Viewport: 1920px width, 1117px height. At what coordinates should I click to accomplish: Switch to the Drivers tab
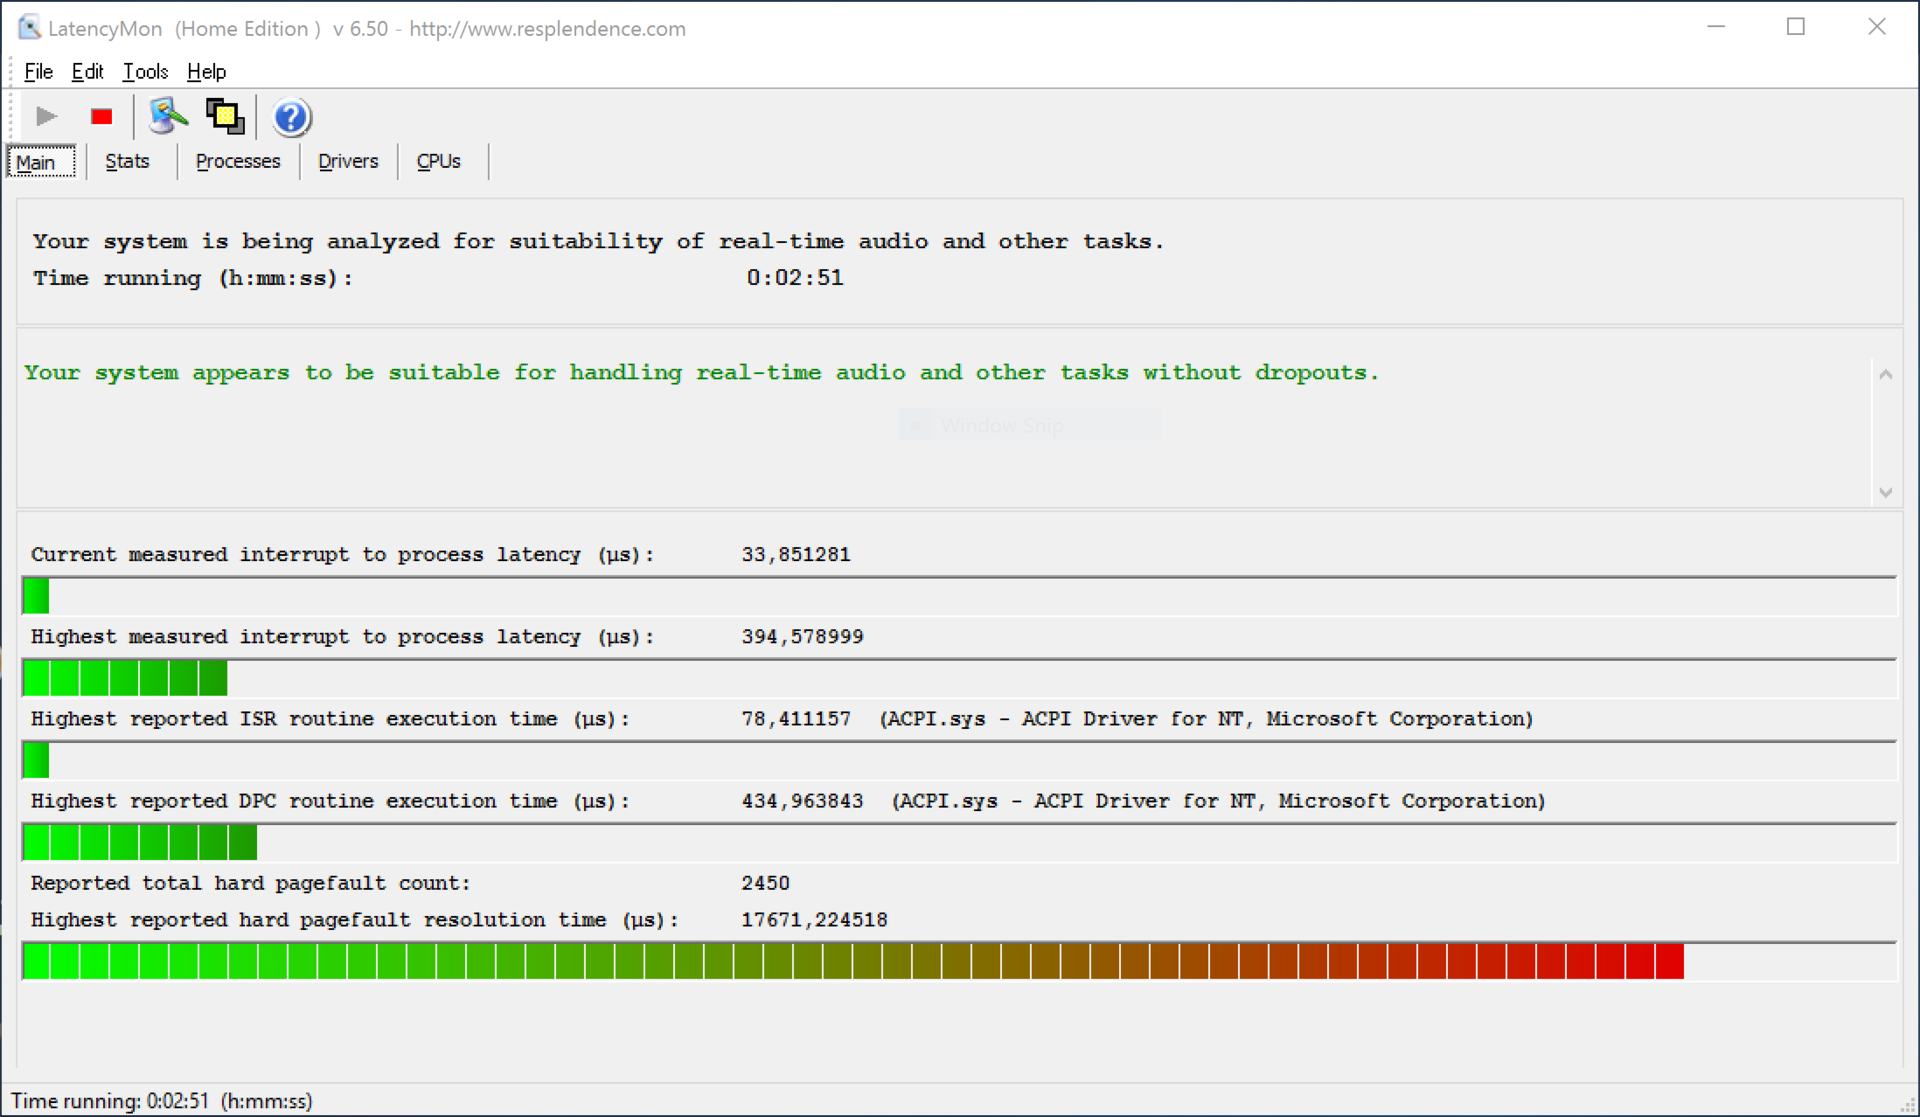(348, 162)
